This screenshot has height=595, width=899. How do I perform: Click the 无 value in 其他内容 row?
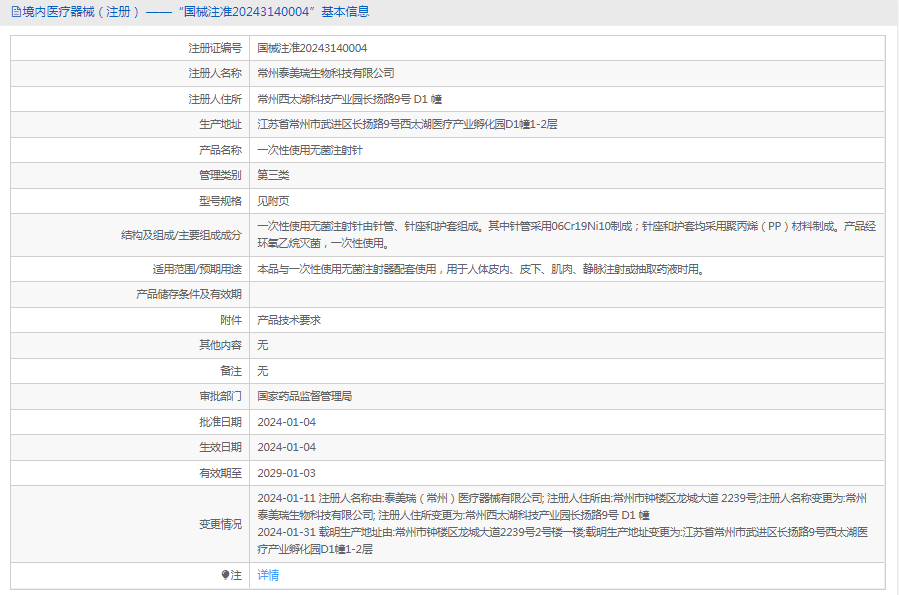(x=263, y=346)
